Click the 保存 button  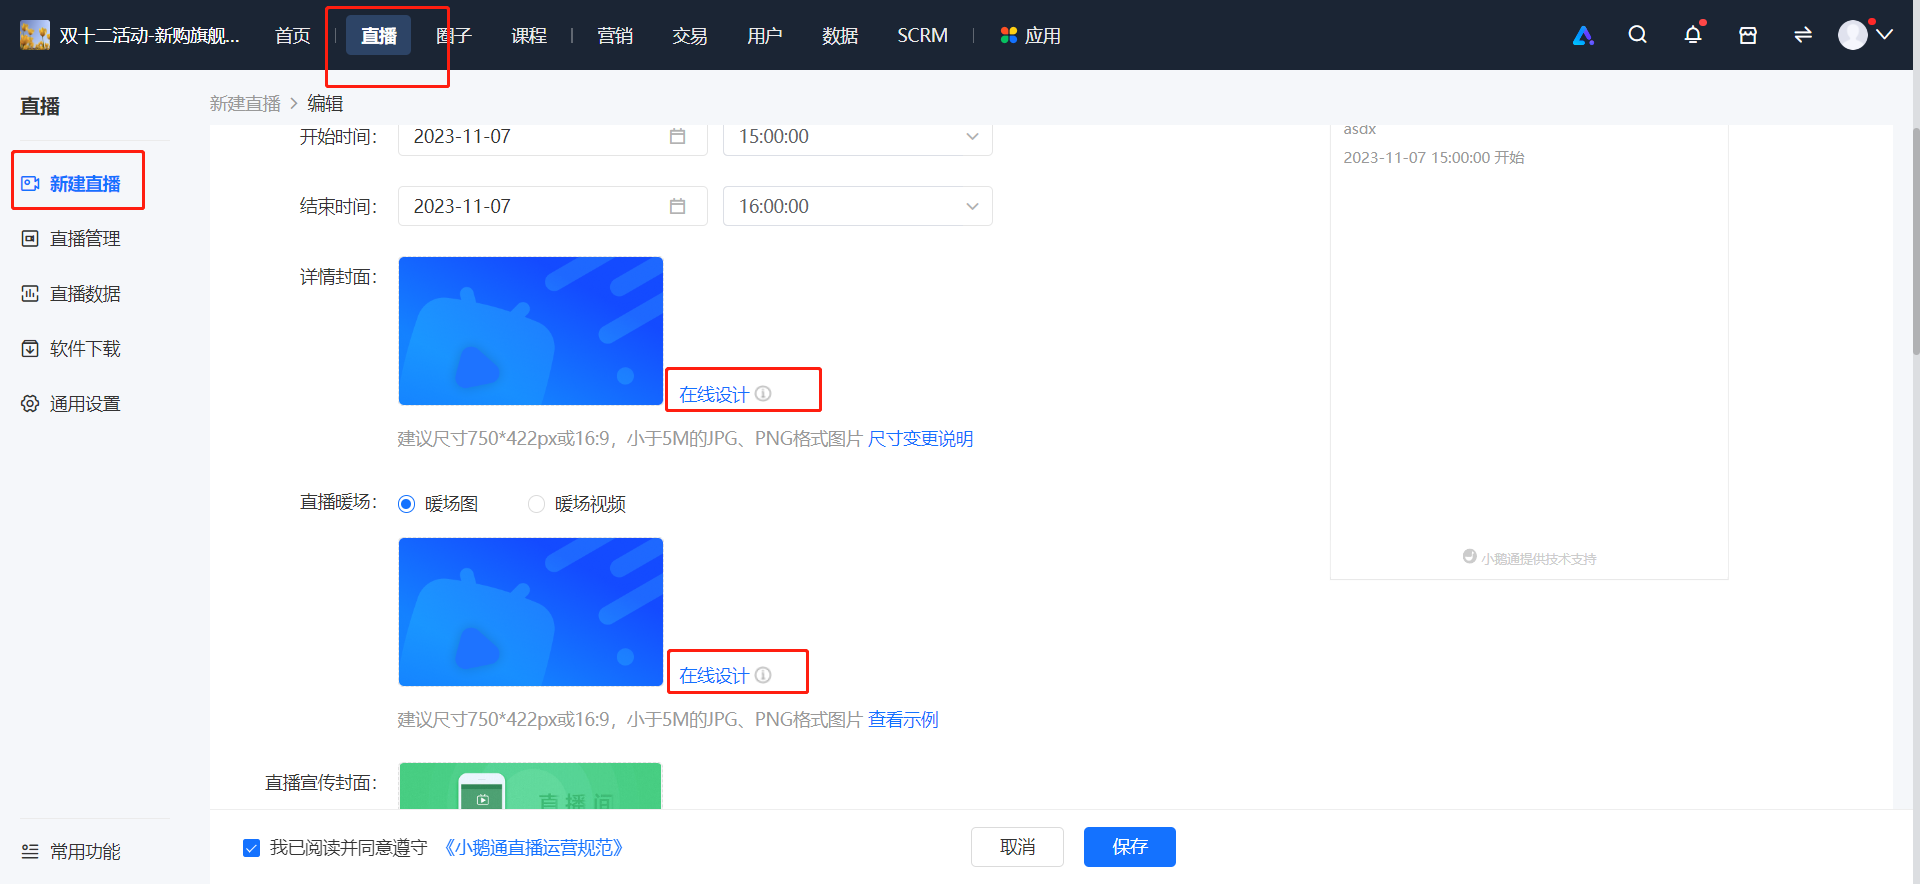click(x=1130, y=847)
